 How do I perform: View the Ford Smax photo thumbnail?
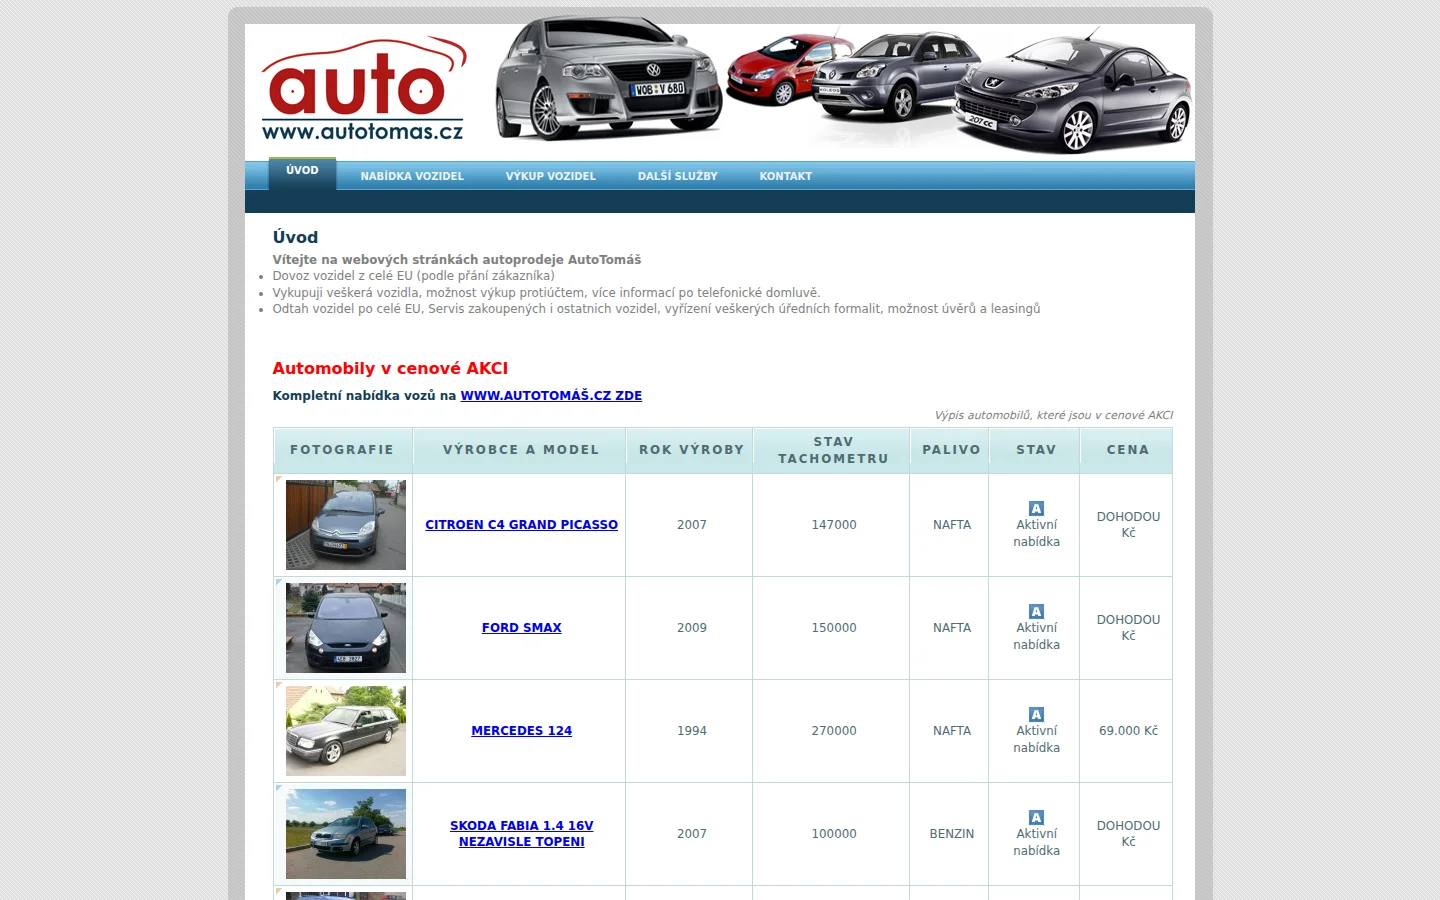click(346, 628)
